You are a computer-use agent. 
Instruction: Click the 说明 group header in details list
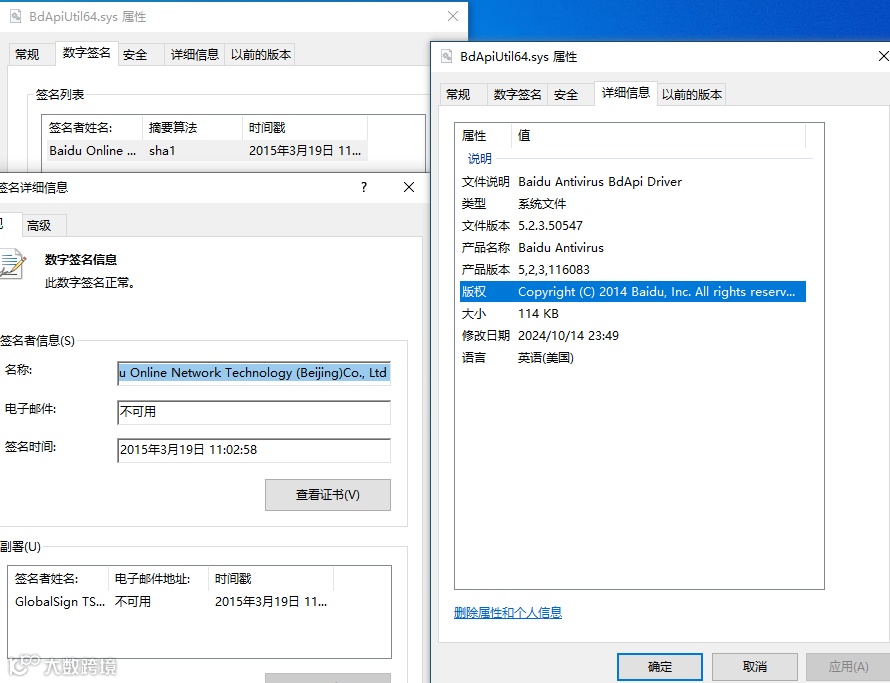(480, 158)
